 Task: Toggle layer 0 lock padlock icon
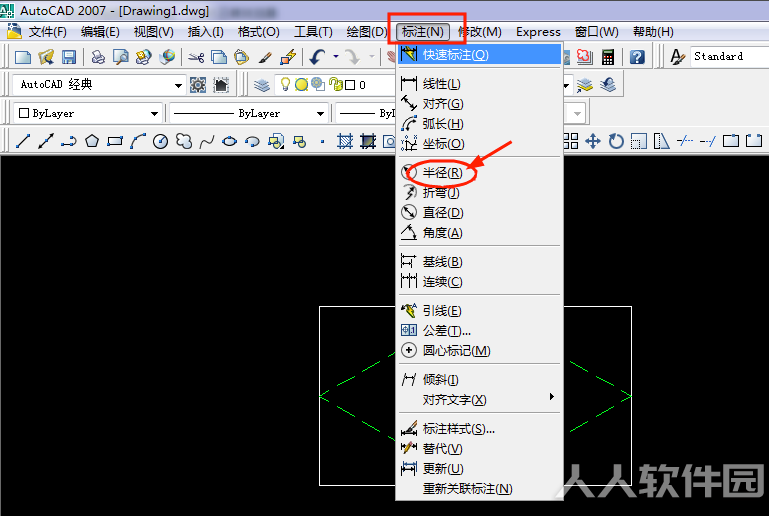click(x=335, y=84)
